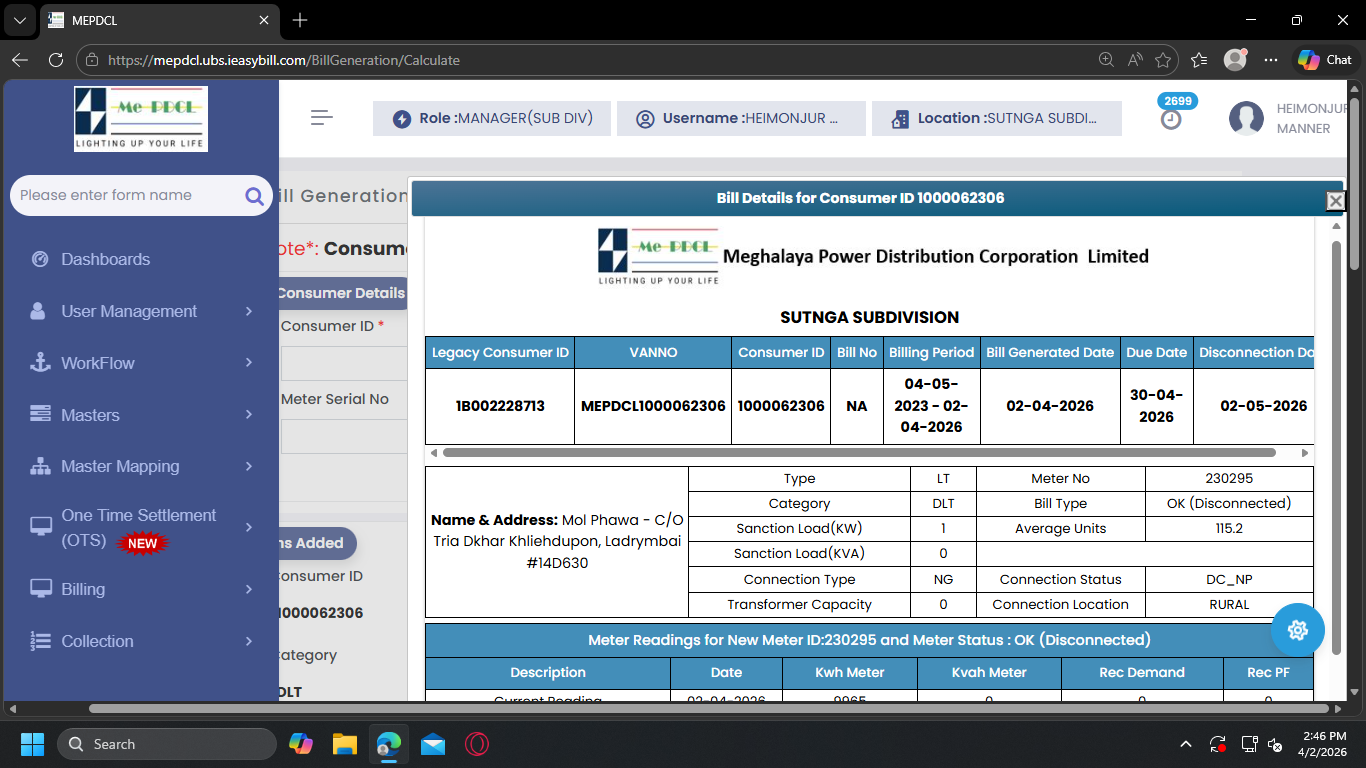Click the Role: MANAGER(SUB DIV) button
Viewport: 1366px width, 768px height.
click(x=490, y=118)
